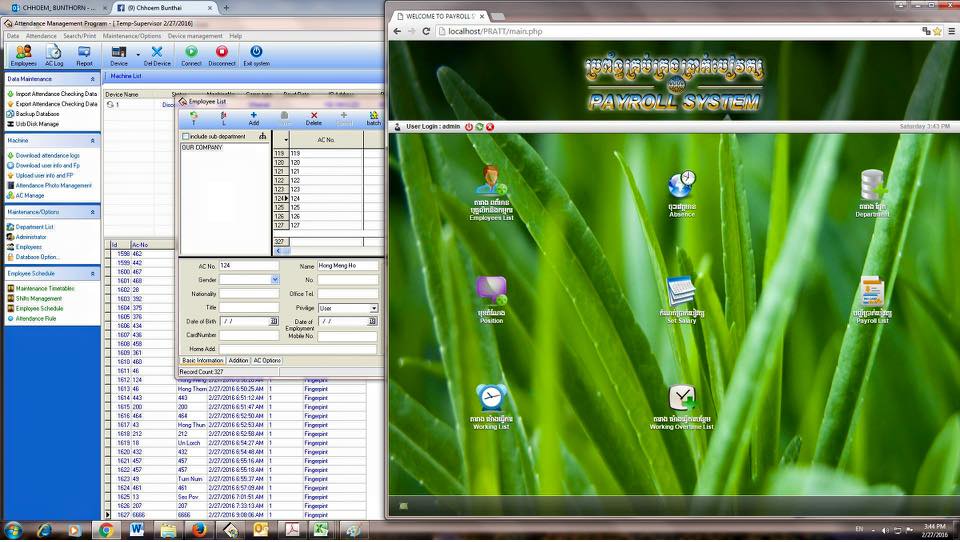The width and height of the screenshot is (960, 542).
Task: Click the AC Log toolbar icon
Action: [54, 55]
